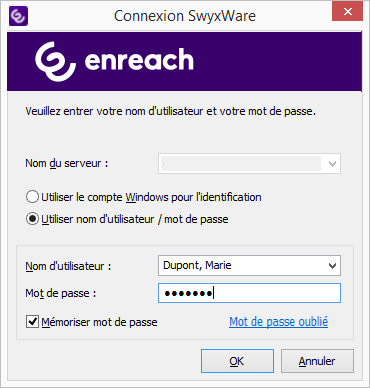Select Utiliser le compte Windows radio button
Viewport: 370px width, 388px height.
[32, 197]
